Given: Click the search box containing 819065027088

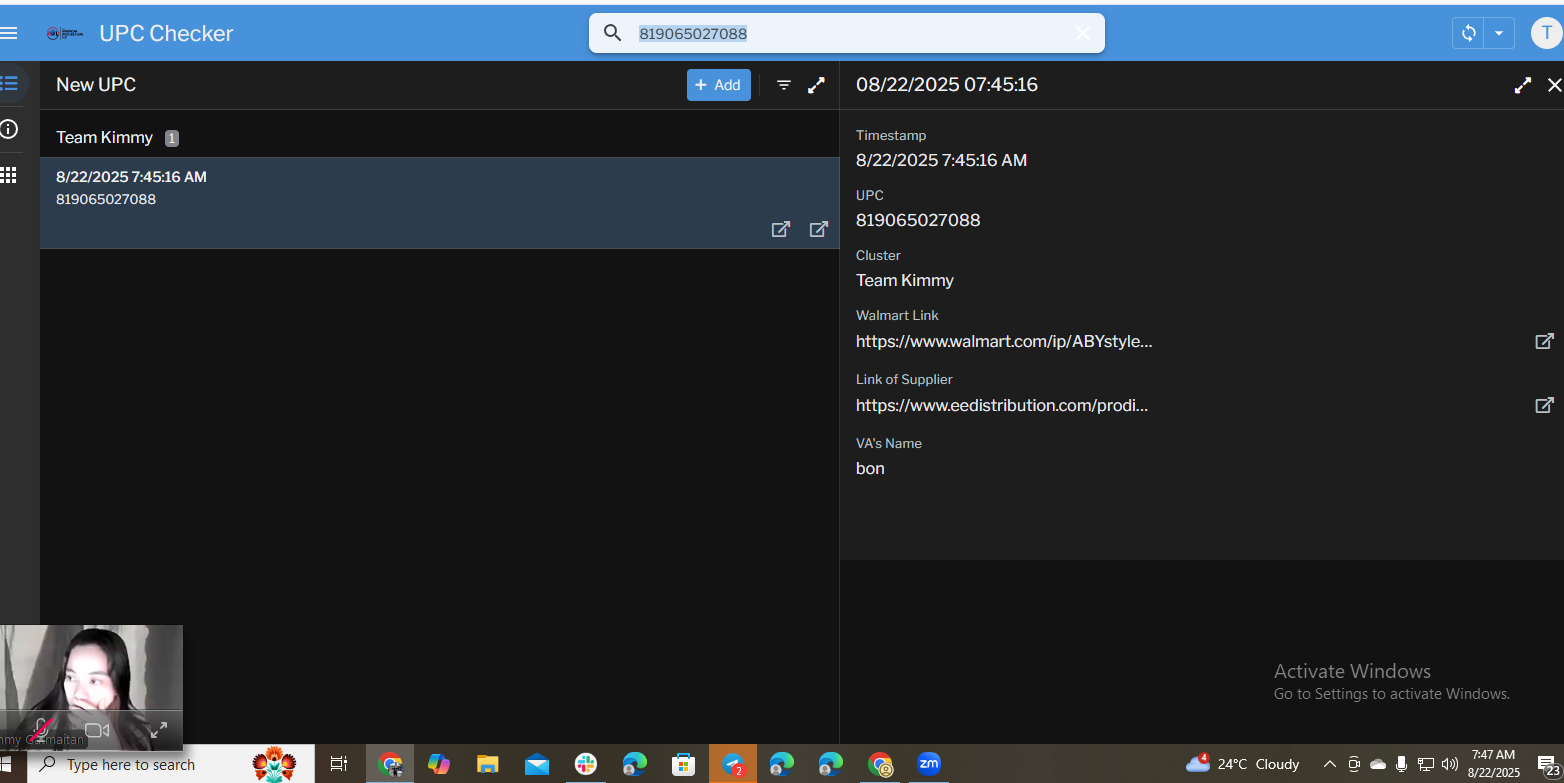Looking at the screenshot, I should 850,33.
